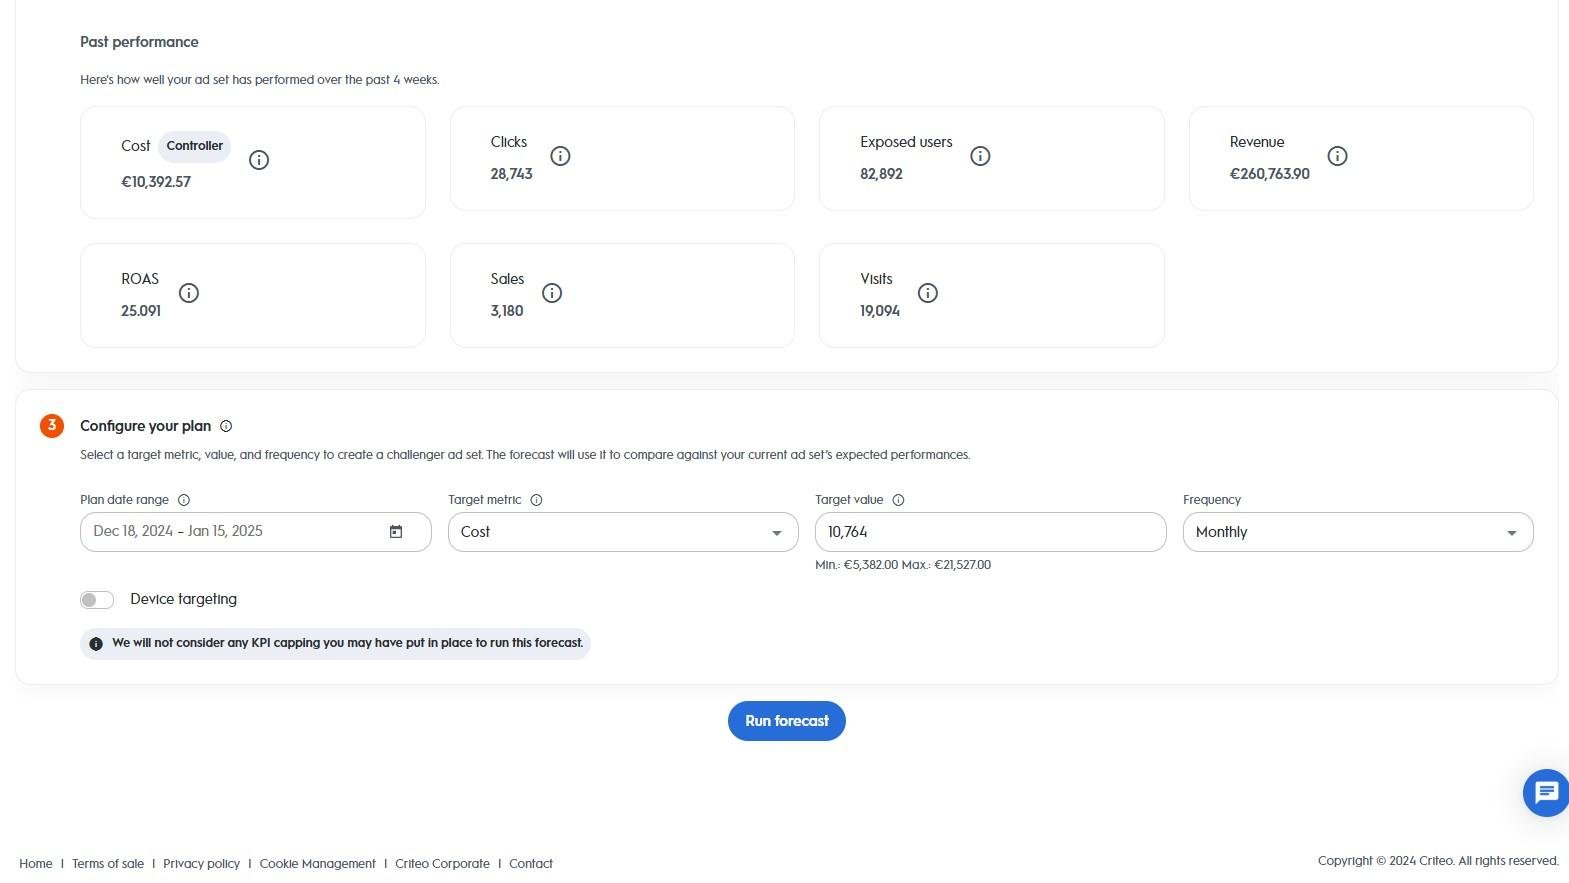Enable the Device targeting toggle
The width and height of the screenshot is (1569, 883).
97,600
